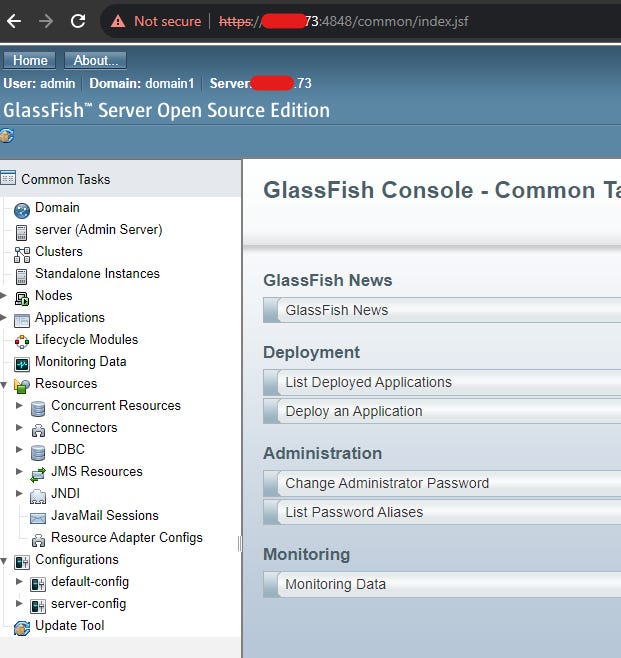
Task: Click the Clusters icon
Action: click(22, 255)
